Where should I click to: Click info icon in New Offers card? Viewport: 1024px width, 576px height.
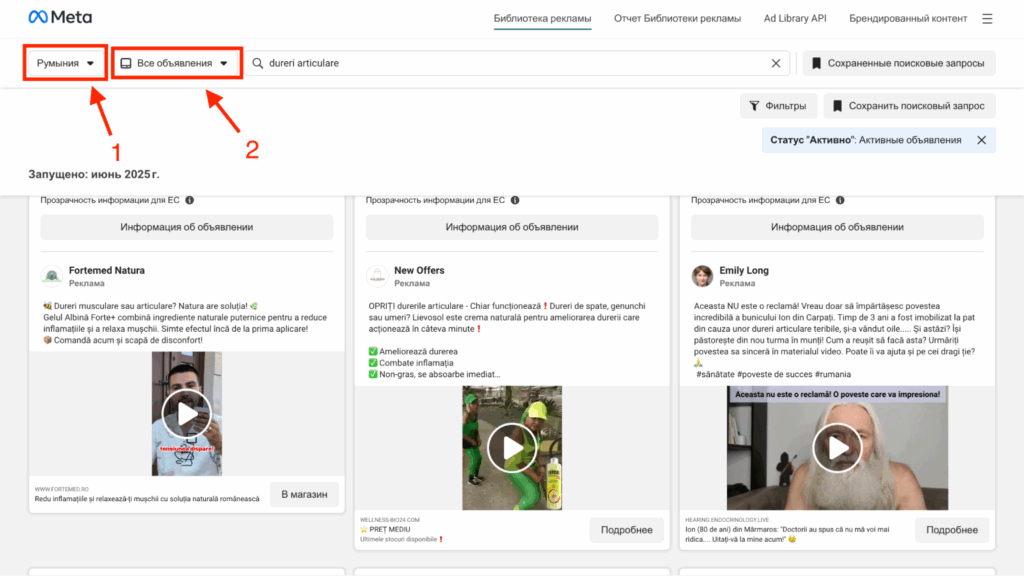click(515, 200)
